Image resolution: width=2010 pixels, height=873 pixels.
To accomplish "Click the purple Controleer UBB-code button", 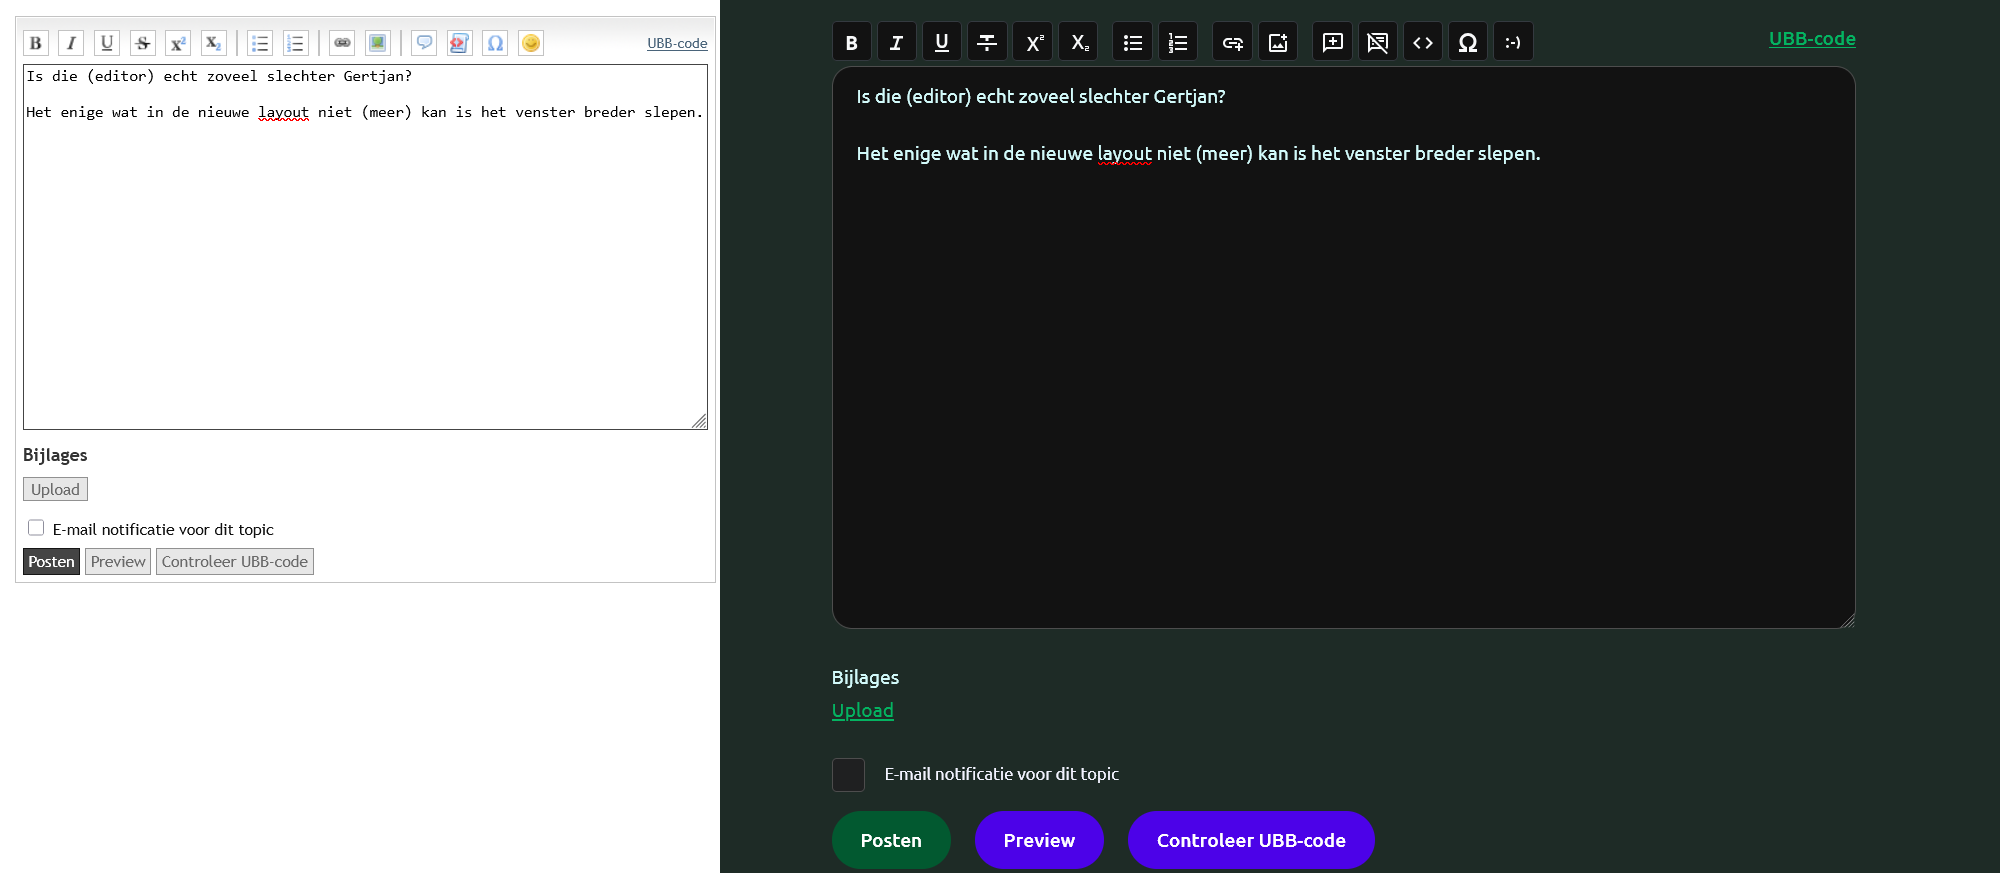I will point(1251,840).
